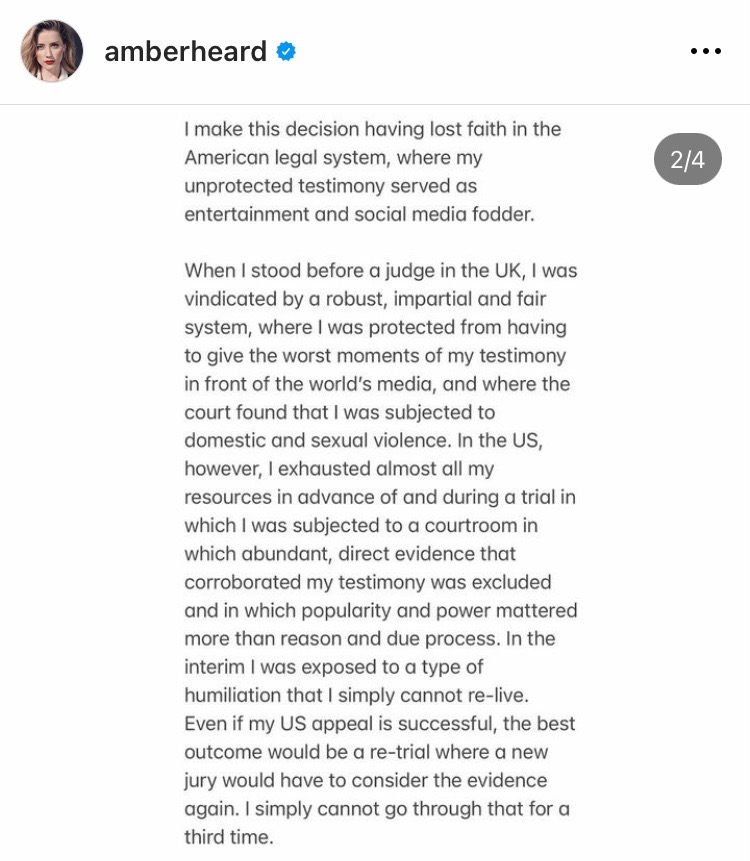Click the blue verified badge
The width and height of the screenshot is (750, 861).
click(286, 51)
